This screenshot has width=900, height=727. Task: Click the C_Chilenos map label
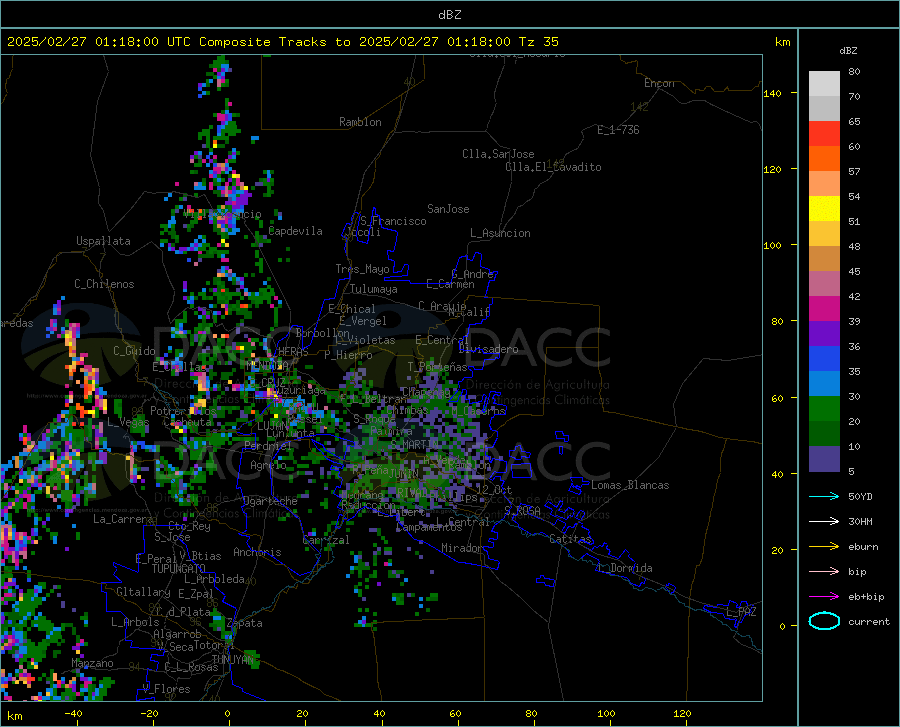pos(104,284)
